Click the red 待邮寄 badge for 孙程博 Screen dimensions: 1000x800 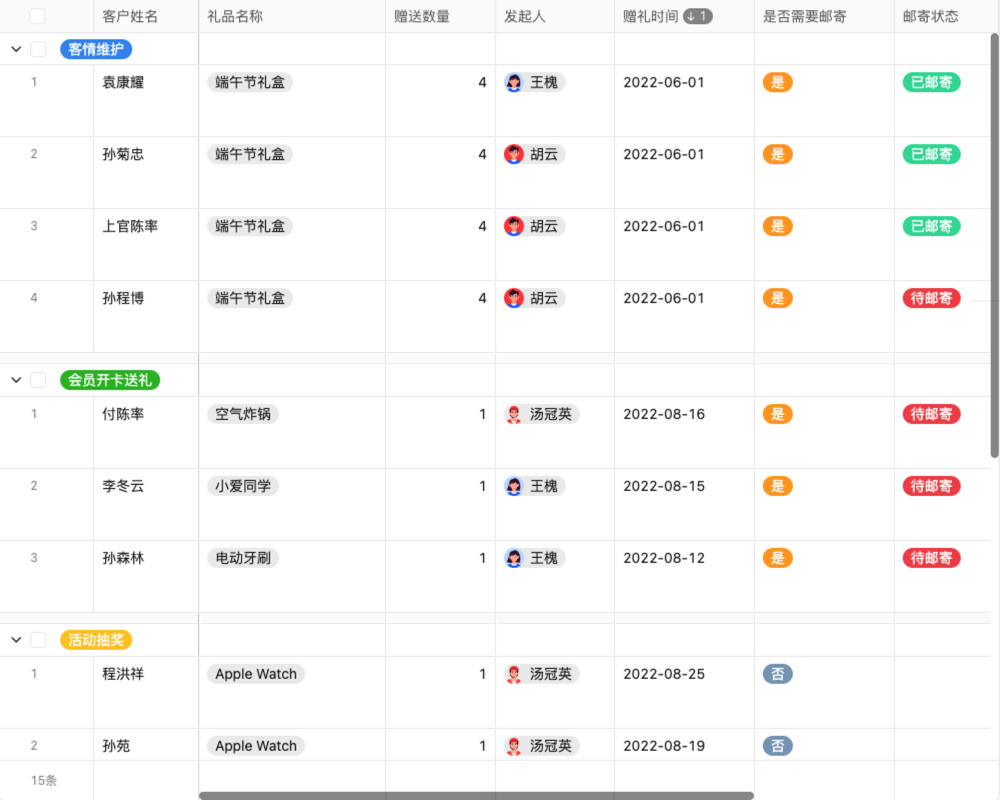pos(931,297)
